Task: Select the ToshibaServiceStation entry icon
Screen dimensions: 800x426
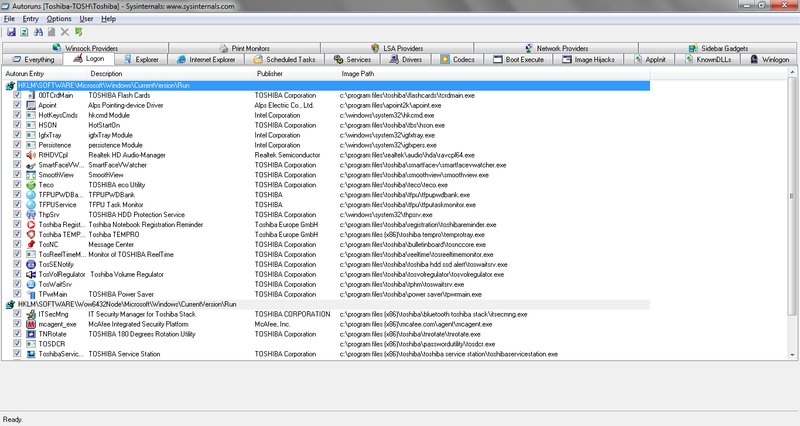Action: click(x=31, y=354)
